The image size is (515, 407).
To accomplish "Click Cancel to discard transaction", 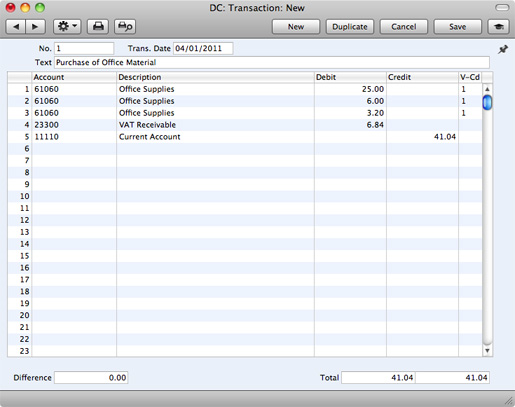I will (x=404, y=27).
